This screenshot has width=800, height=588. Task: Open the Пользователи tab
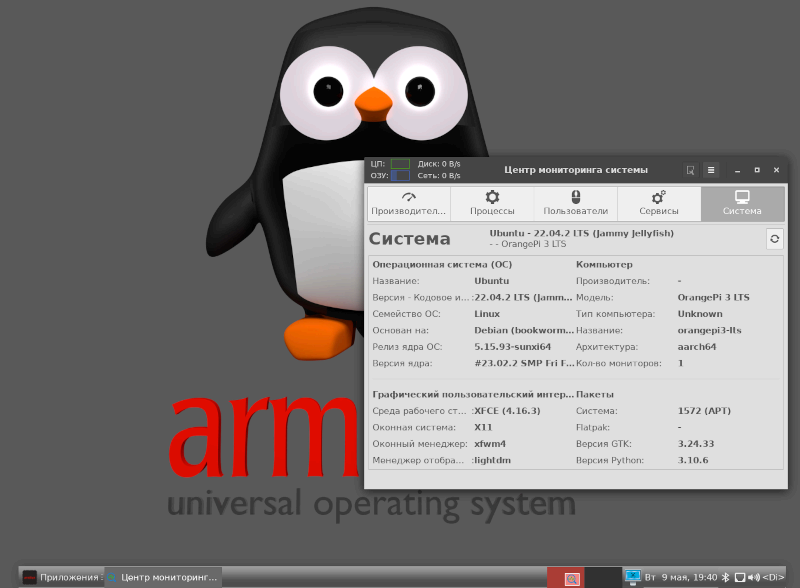tap(575, 203)
